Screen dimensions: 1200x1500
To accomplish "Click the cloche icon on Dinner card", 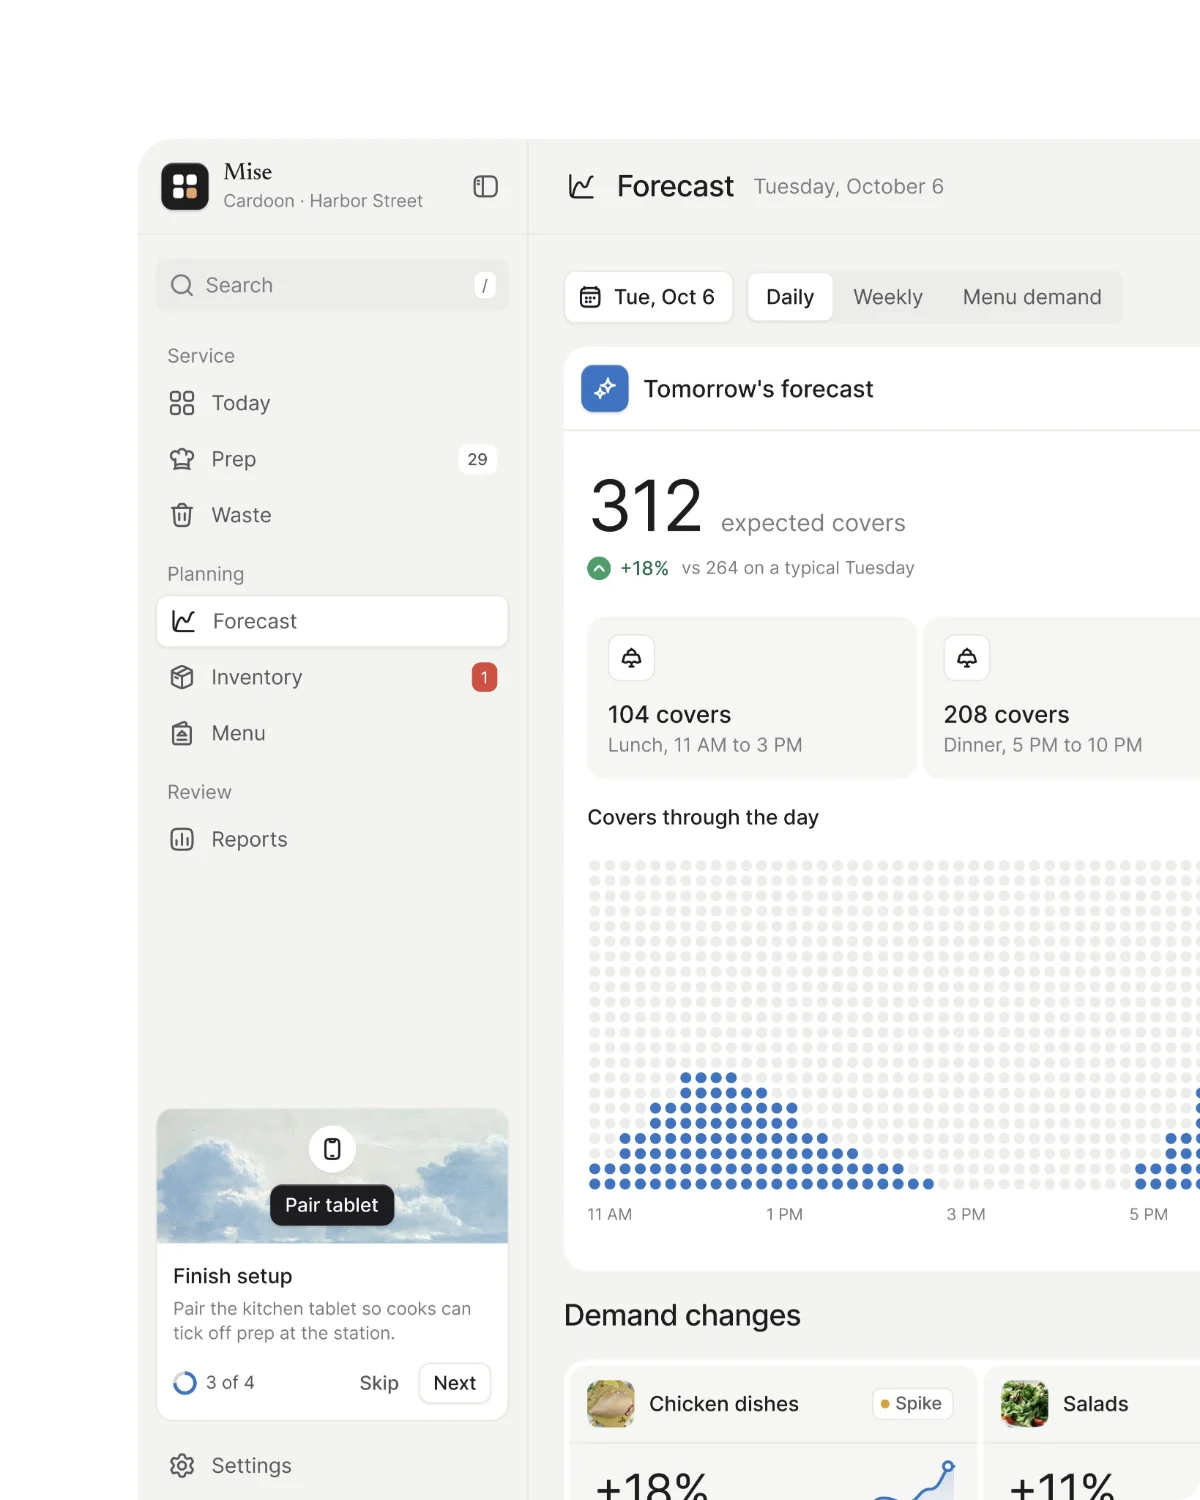I will [x=967, y=658].
